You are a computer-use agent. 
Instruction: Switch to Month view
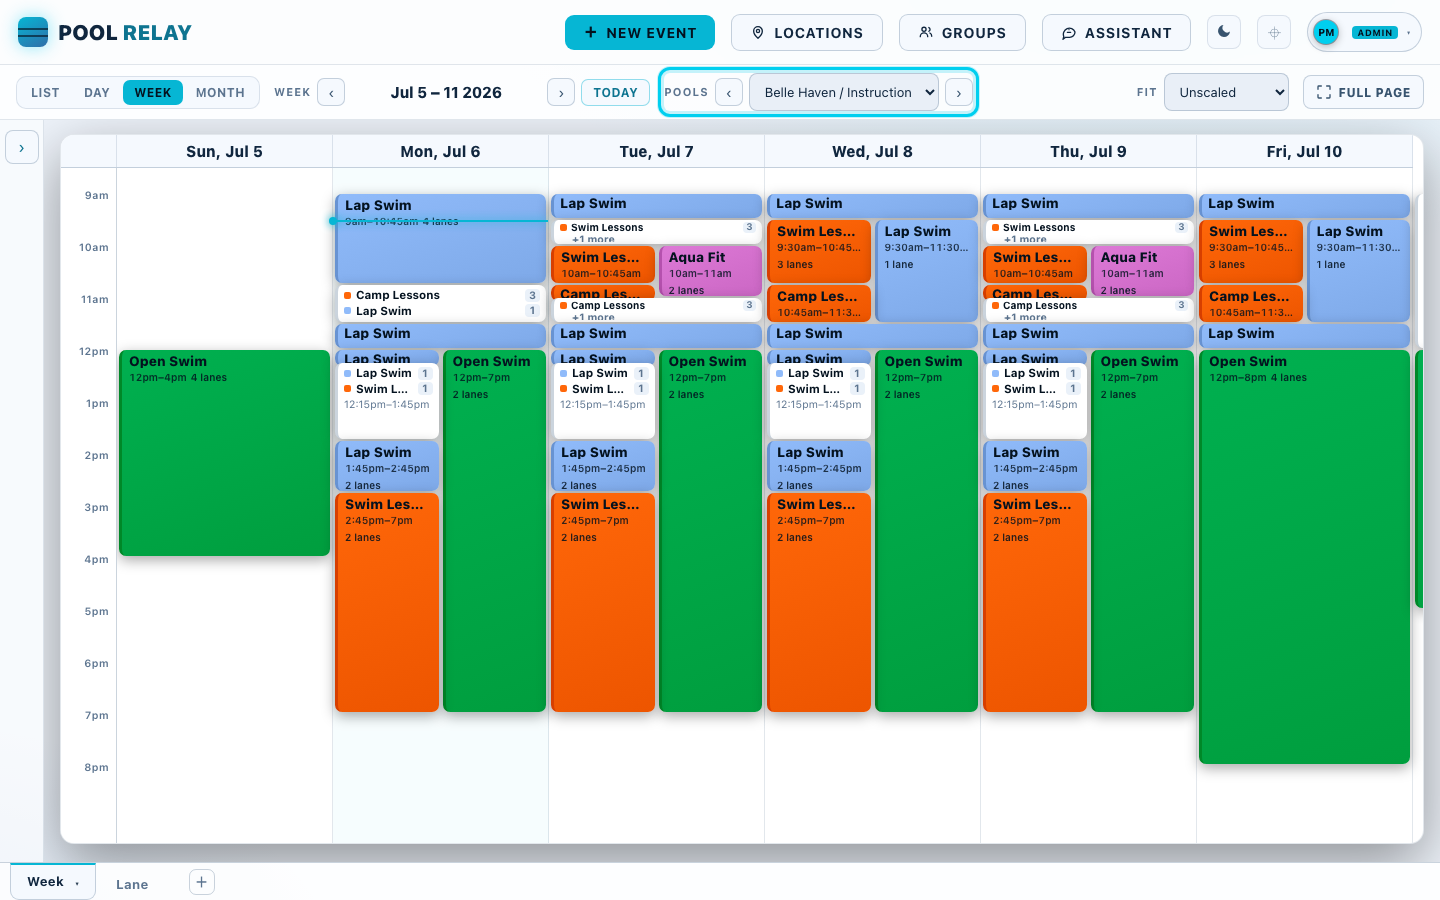(x=220, y=92)
